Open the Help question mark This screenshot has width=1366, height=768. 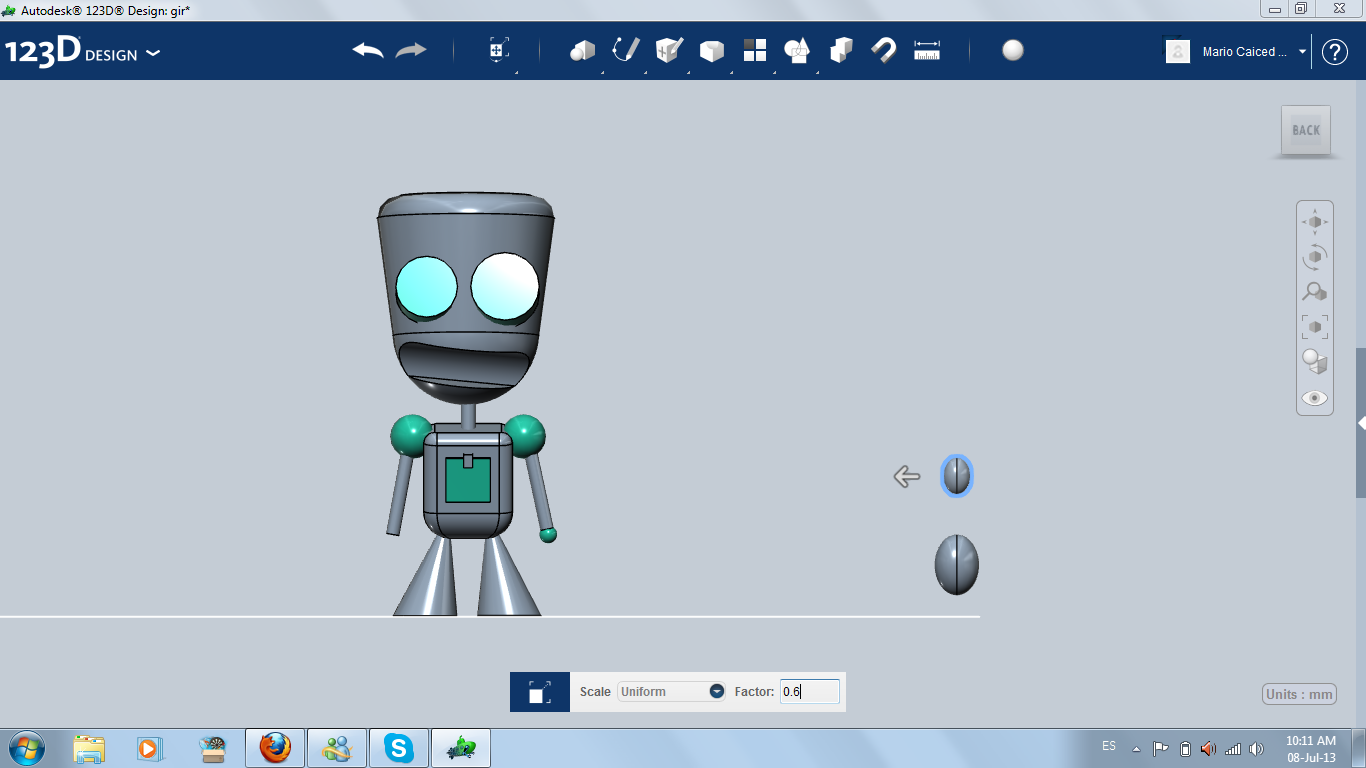click(x=1335, y=52)
